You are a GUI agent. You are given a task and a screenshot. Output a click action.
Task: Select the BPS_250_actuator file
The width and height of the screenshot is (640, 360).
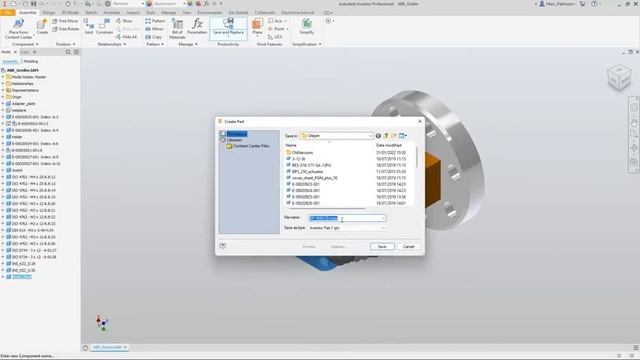(307, 171)
